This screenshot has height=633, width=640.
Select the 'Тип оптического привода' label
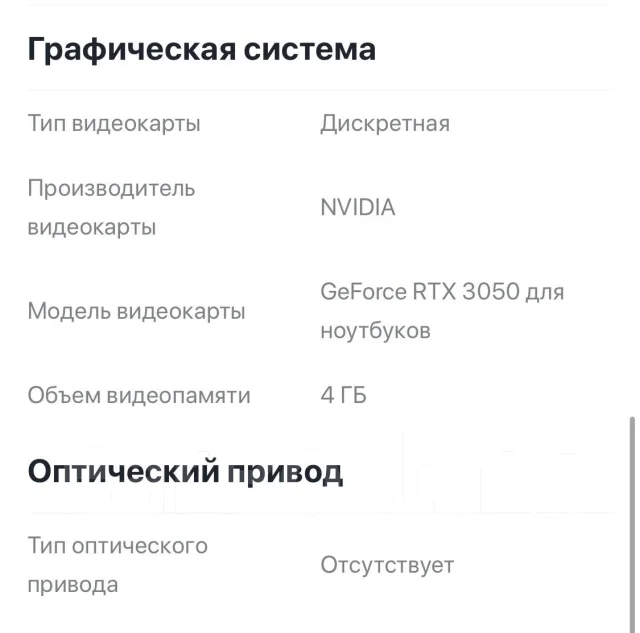tap(118, 565)
